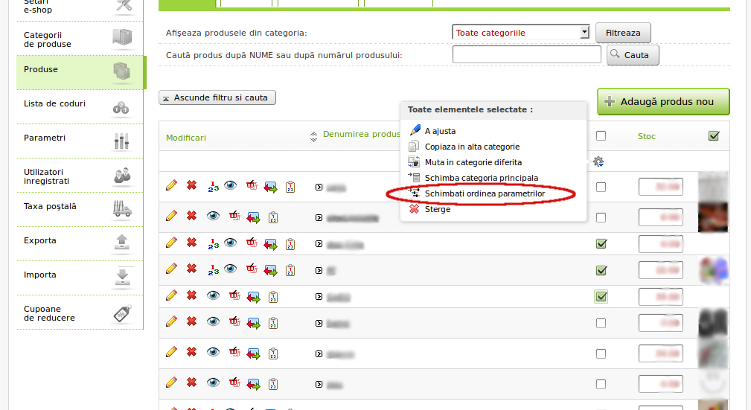Expand the third product row arrow box
Screen dimensions: 751x410
pyautogui.click(x=319, y=244)
